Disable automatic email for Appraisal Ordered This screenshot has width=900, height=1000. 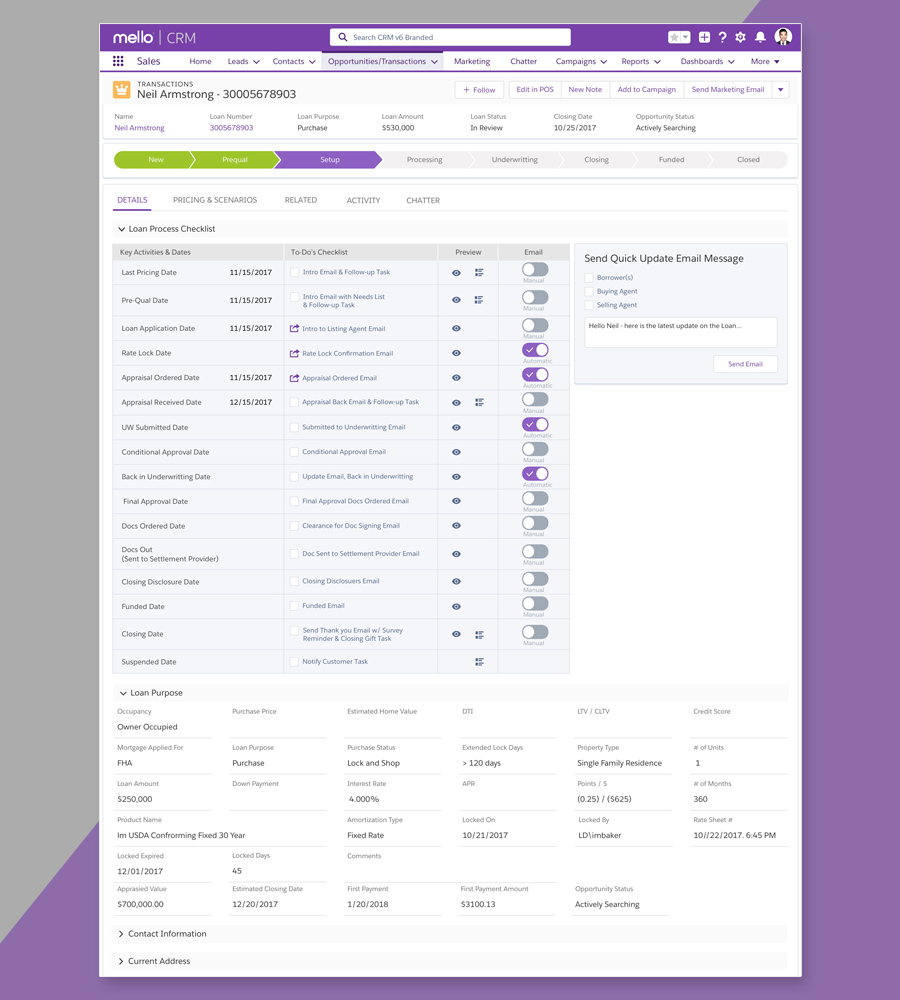[x=535, y=374]
